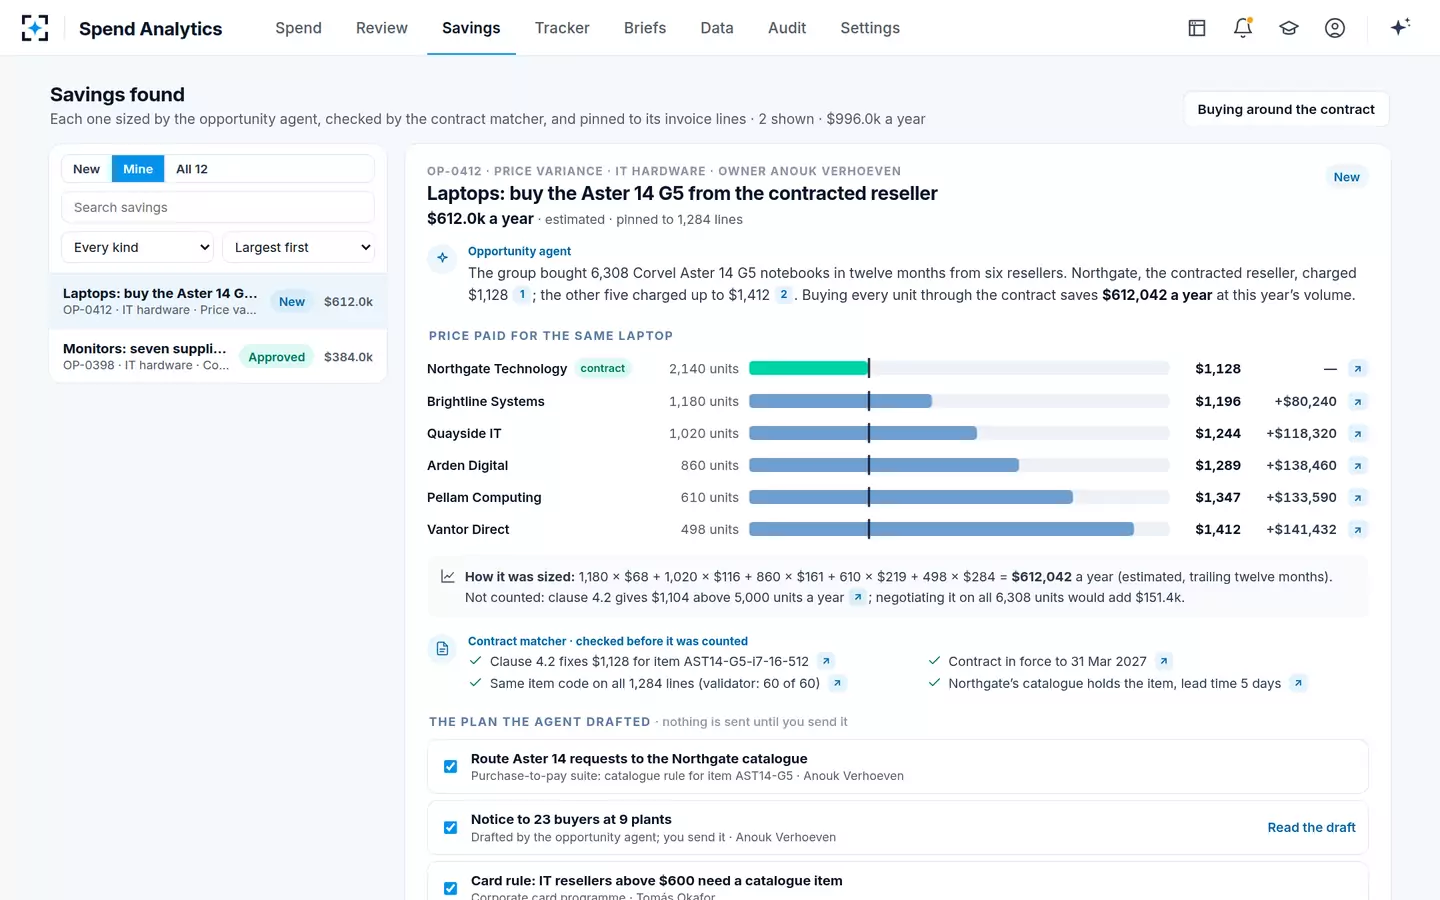Open the Data tab
The image size is (1440, 900).
tap(717, 28)
